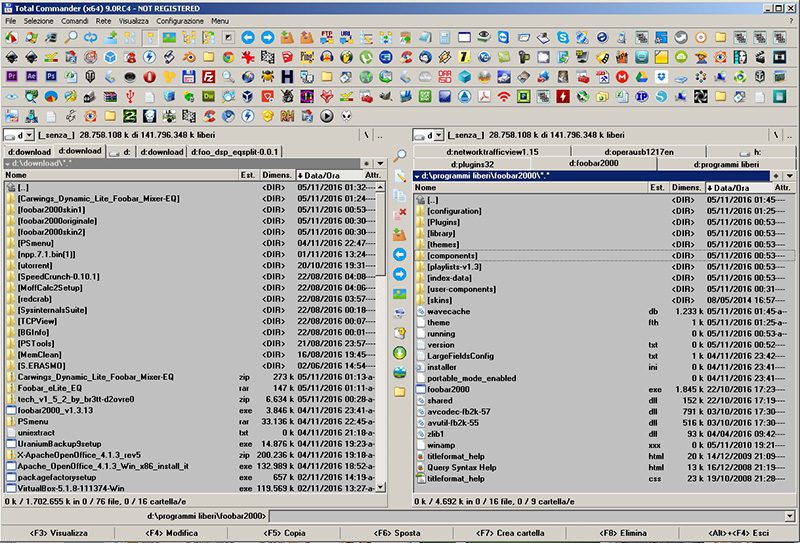800x543 pixels.
Task: Open the Configurazione menu
Action: (x=180, y=21)
